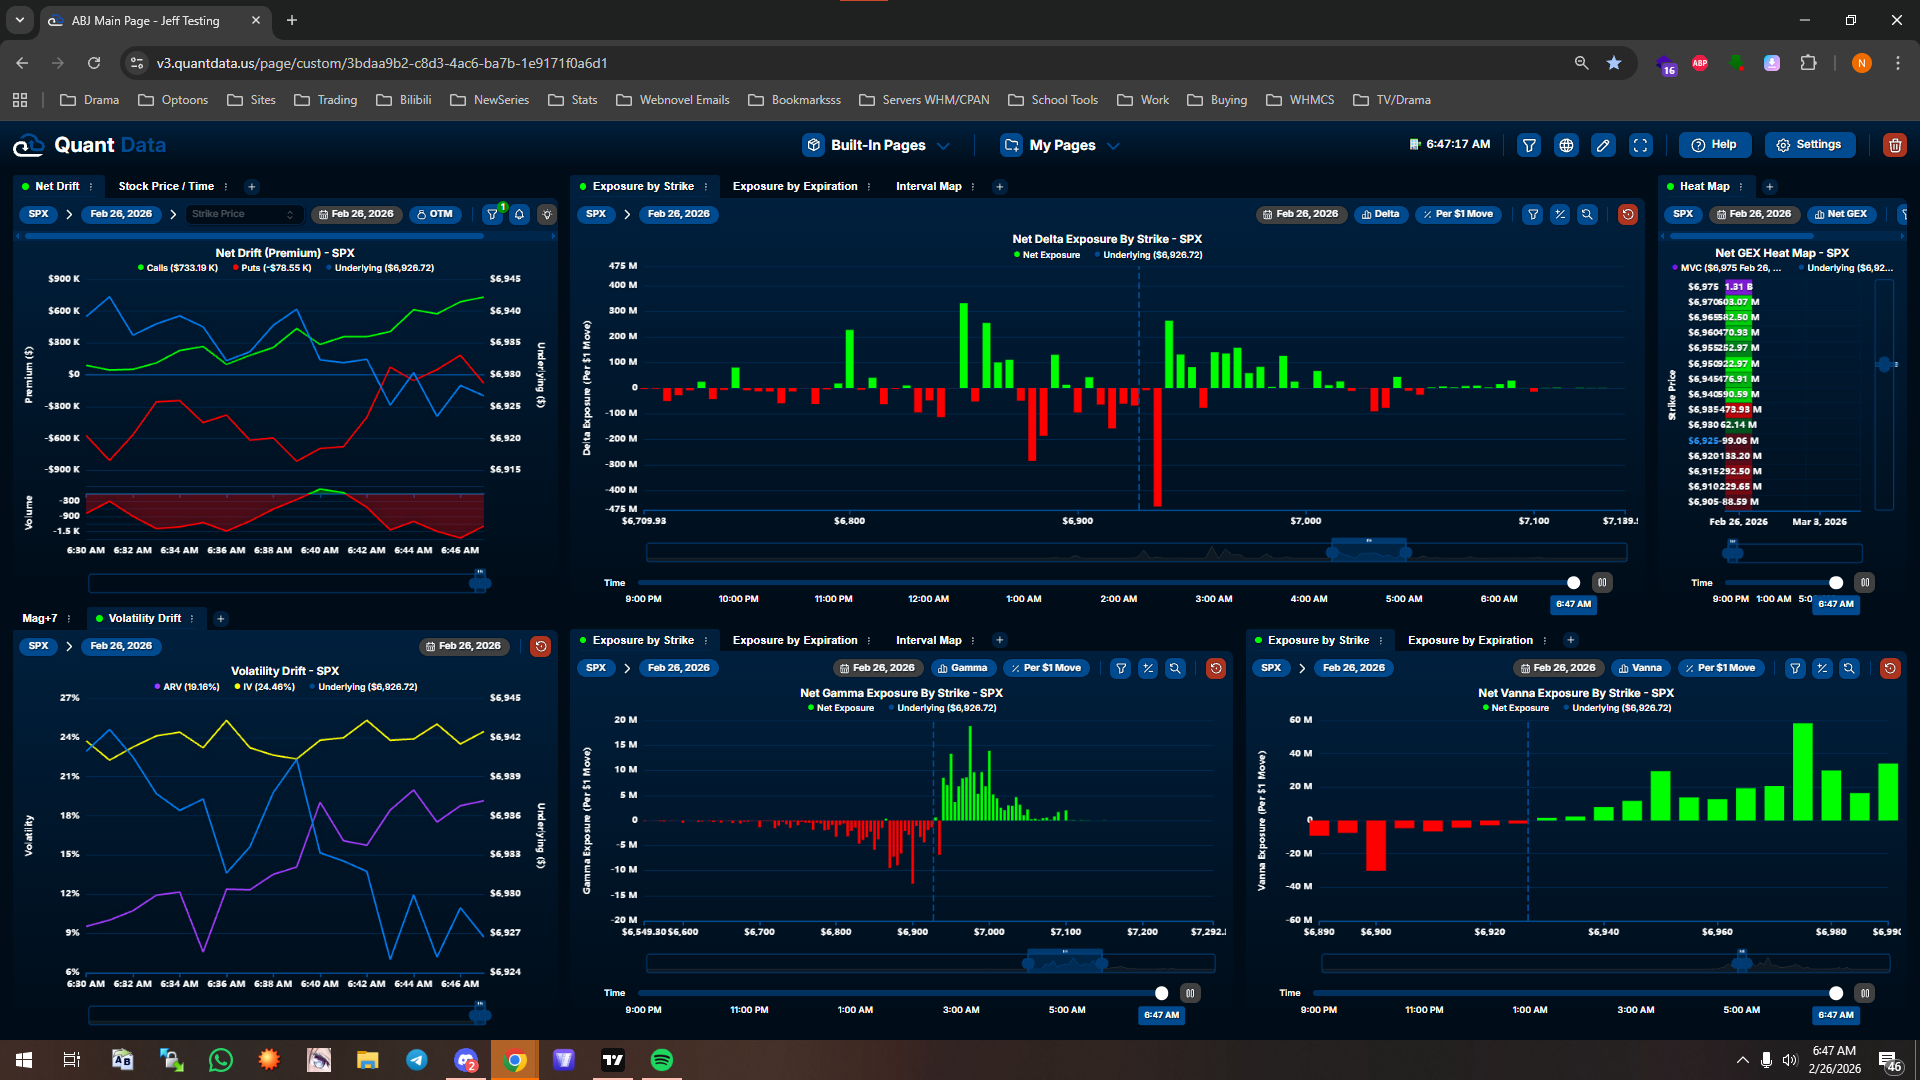
Task: Switch to Interval Map tab in top center panel
Action: (x=928, y=186)
